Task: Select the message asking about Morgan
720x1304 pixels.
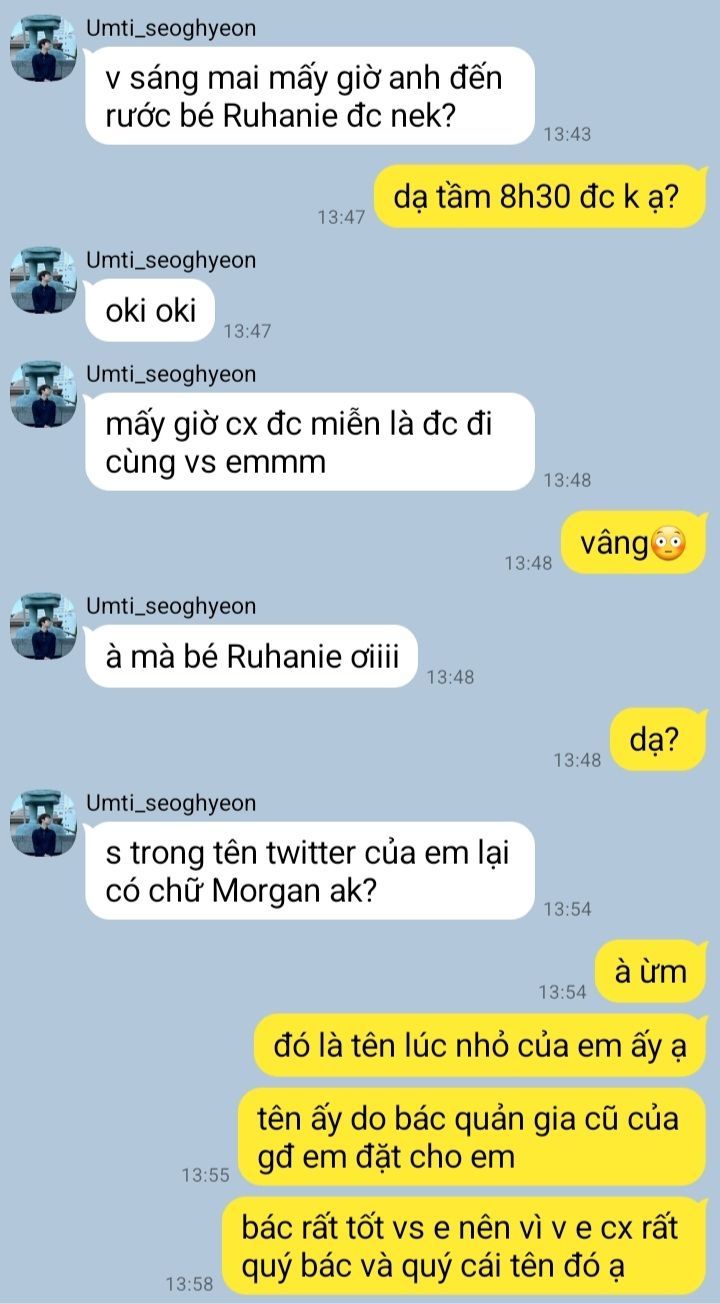Action: pos(310,871)
